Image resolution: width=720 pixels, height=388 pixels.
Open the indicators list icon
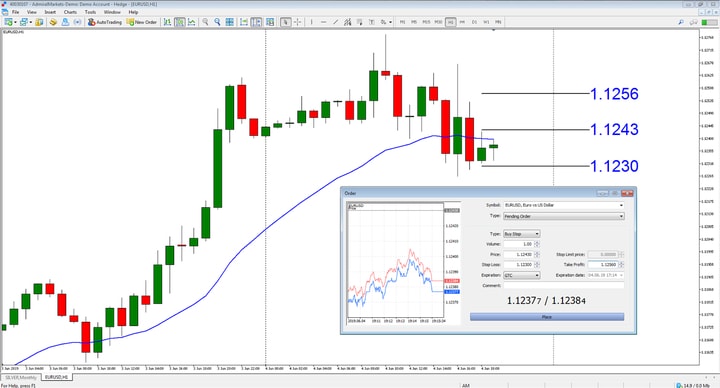tap(270, 22)
